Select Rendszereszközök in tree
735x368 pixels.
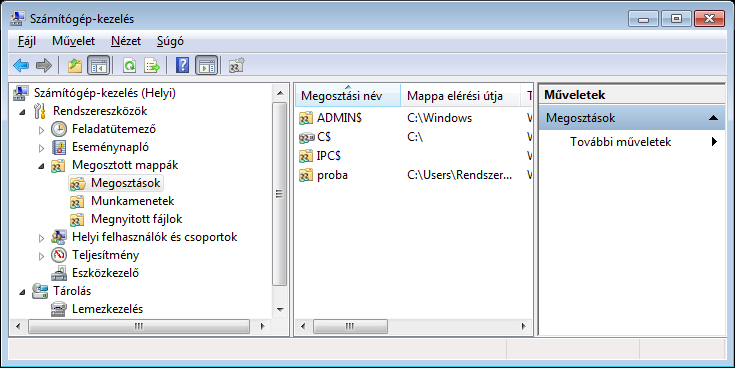click(x=100, y=111)
